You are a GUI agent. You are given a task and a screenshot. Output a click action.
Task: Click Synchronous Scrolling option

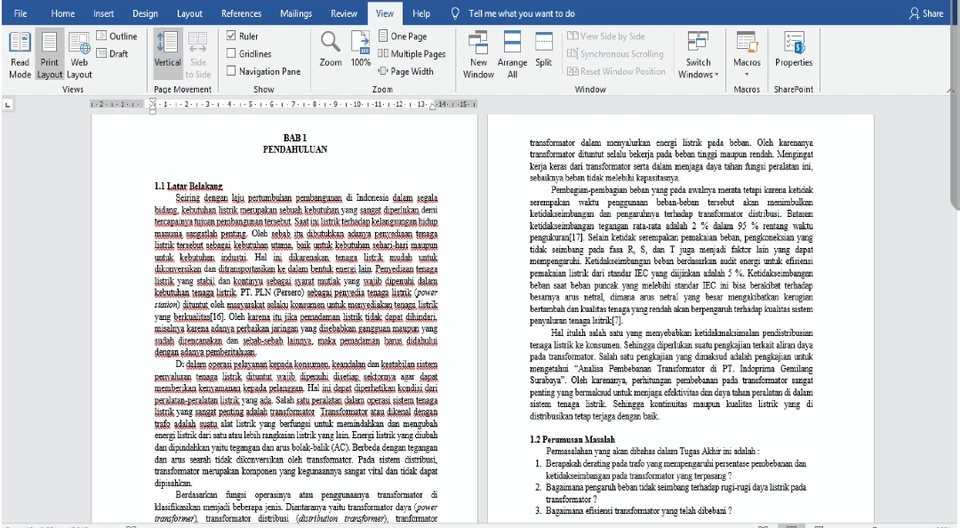point(615,54)
